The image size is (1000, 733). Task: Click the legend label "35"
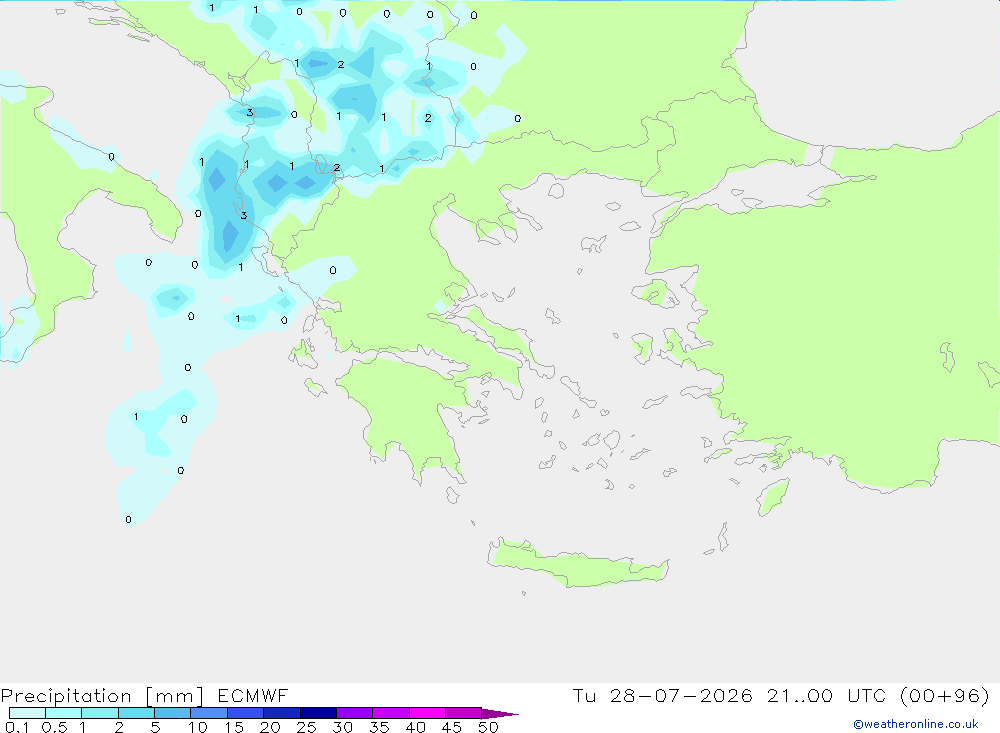point(379,727)
